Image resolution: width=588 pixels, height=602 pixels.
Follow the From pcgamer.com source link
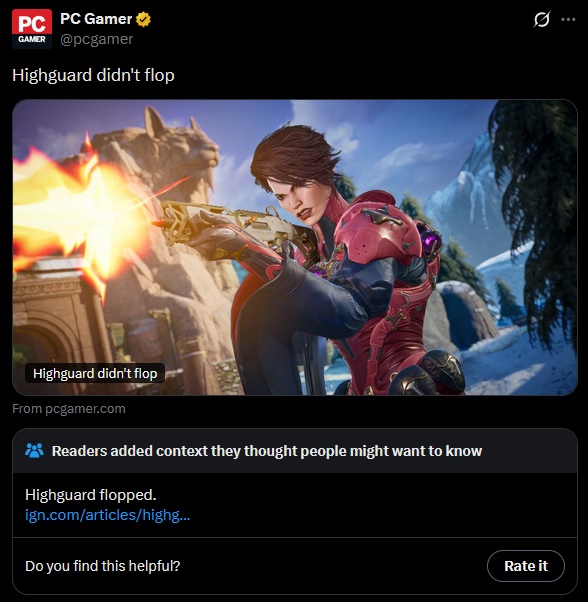[69, 408]
